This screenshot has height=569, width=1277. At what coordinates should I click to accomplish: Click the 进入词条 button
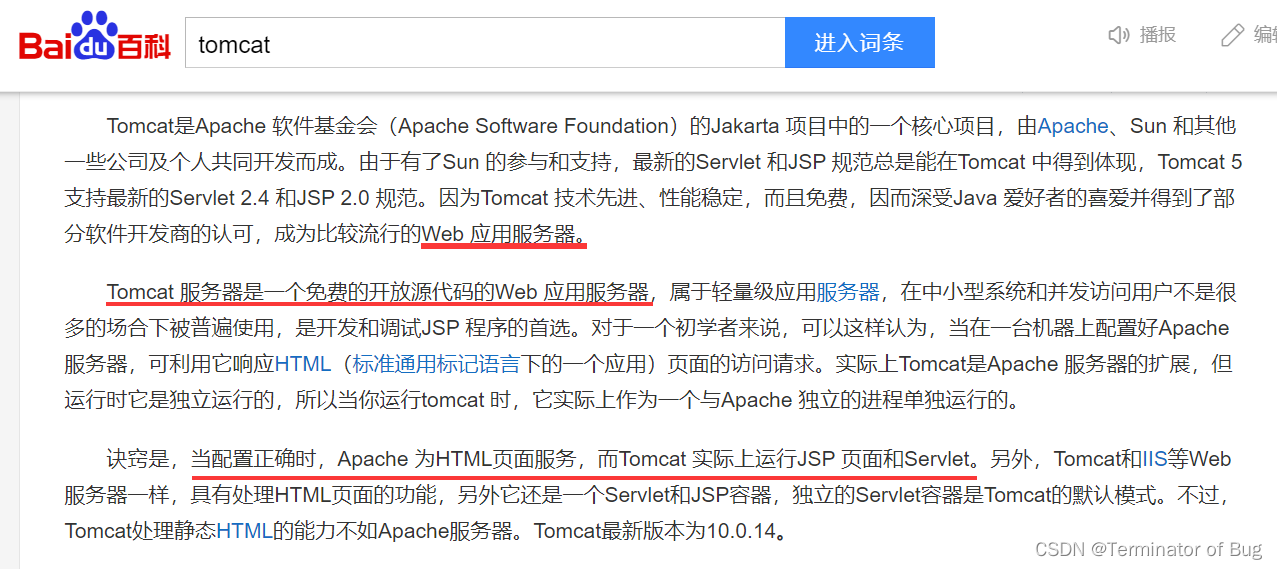pyautogui.click(x=859, y=43)
